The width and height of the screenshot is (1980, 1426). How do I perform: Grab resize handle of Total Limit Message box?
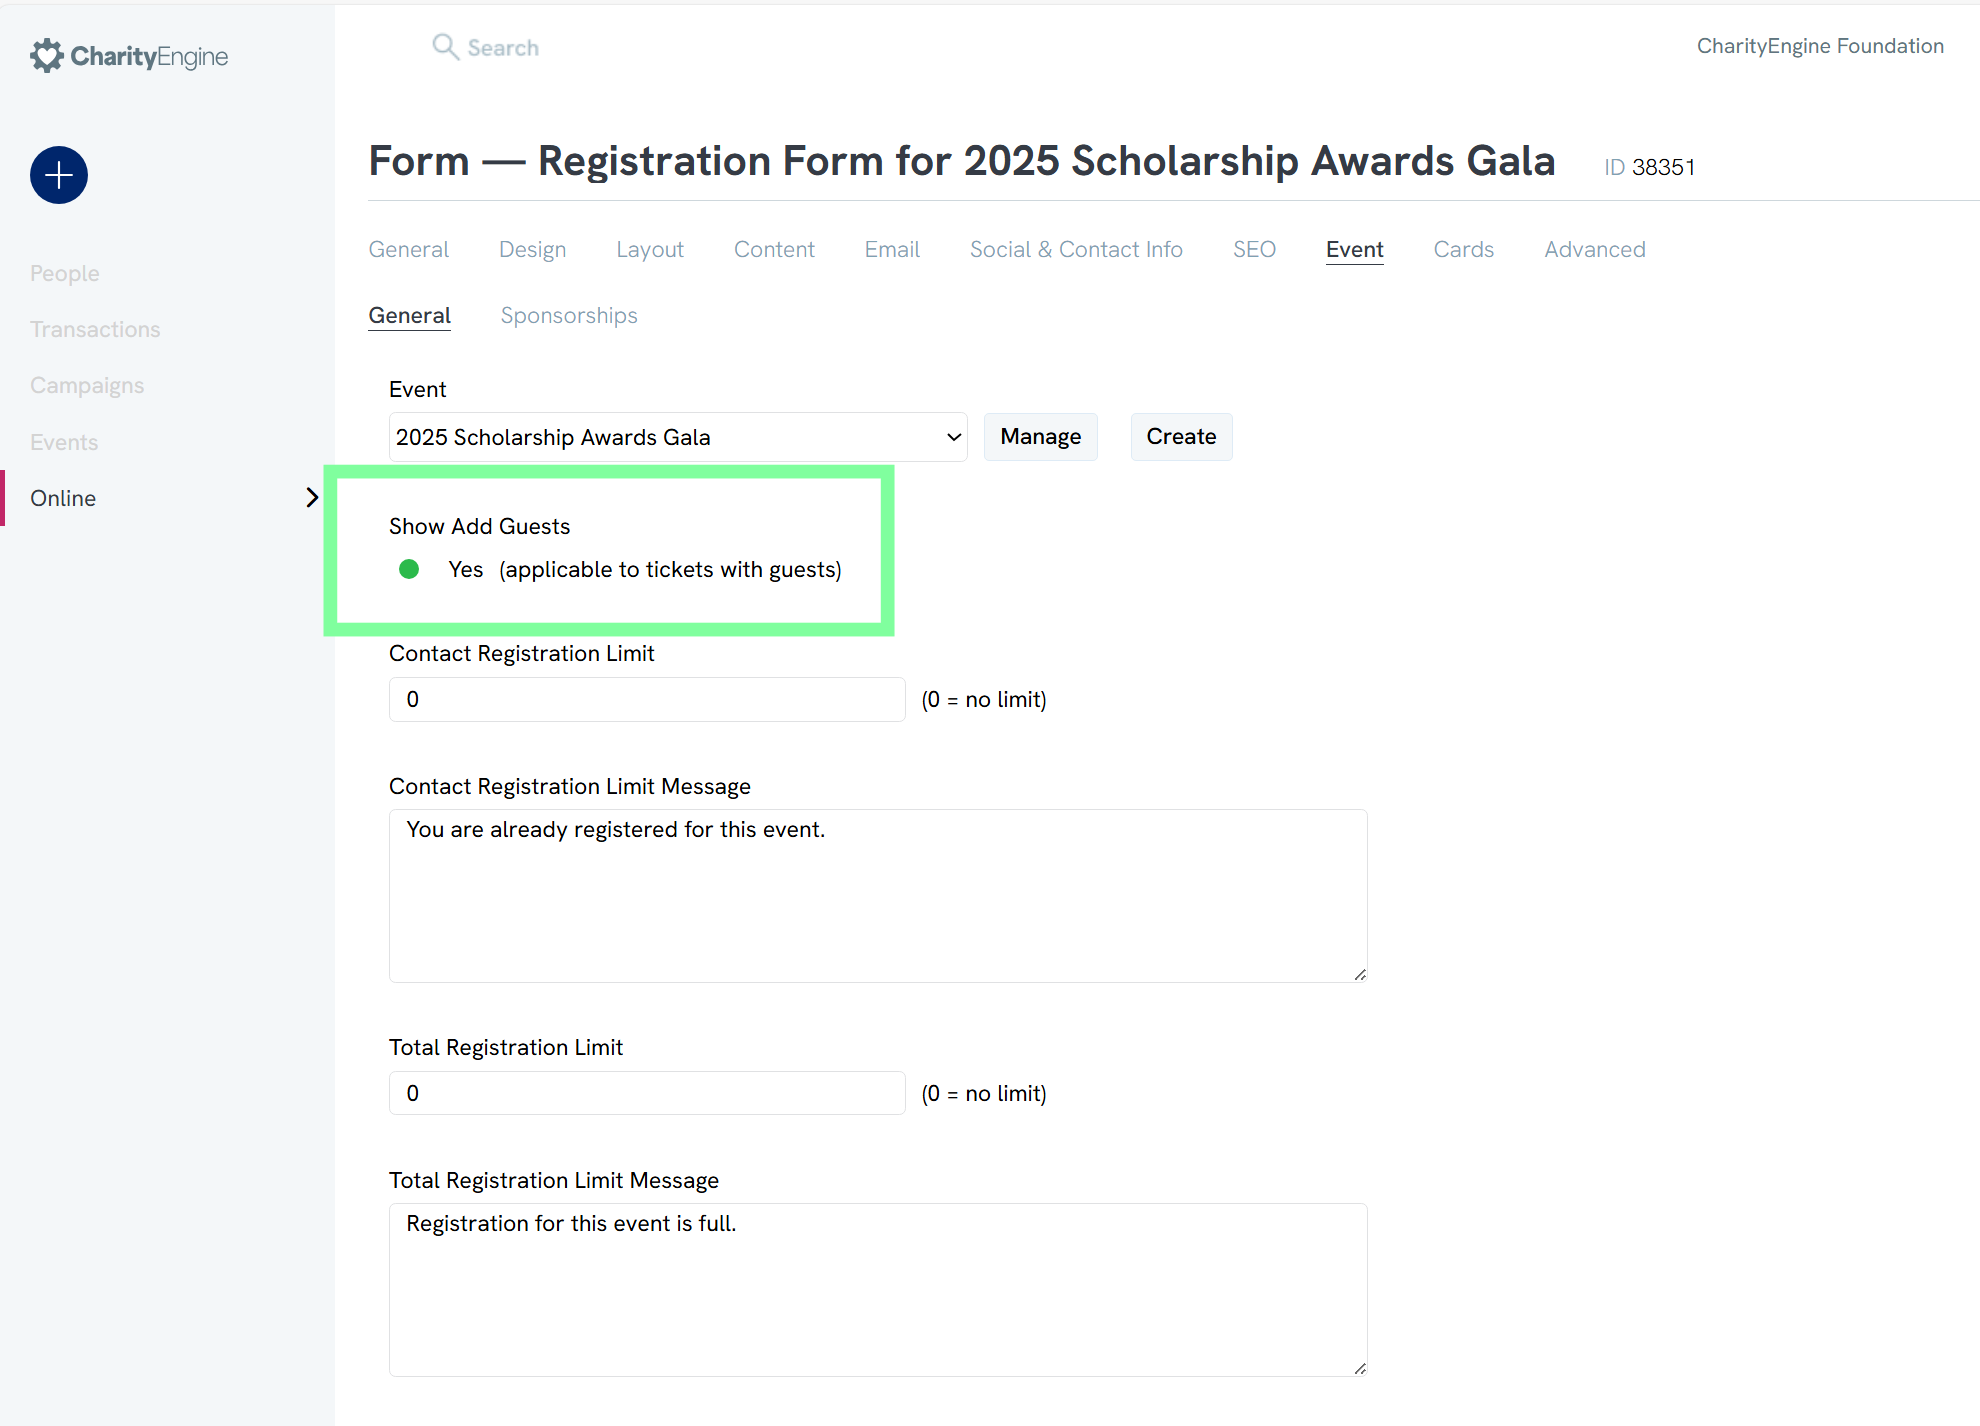[x=1360, y=1369]
